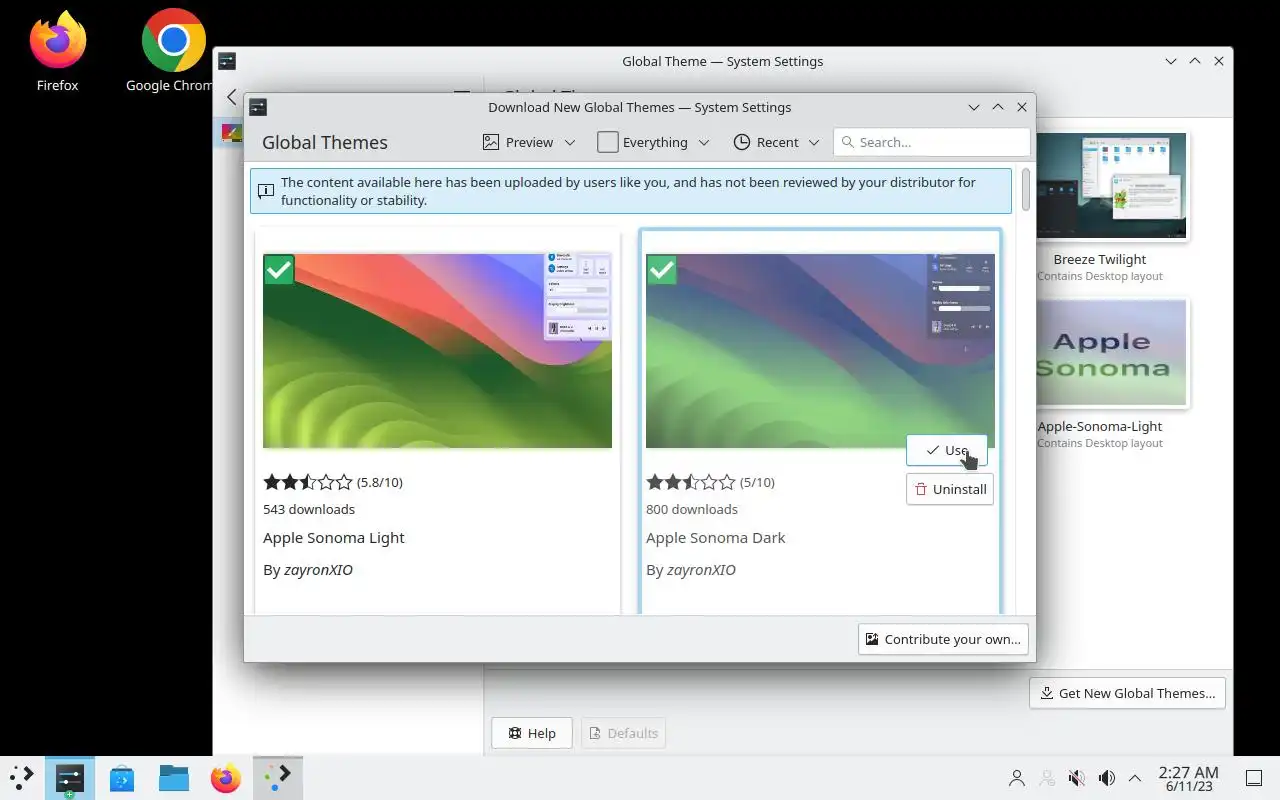Click the Global Themes heading in the dialog

(x=325, y=142)
